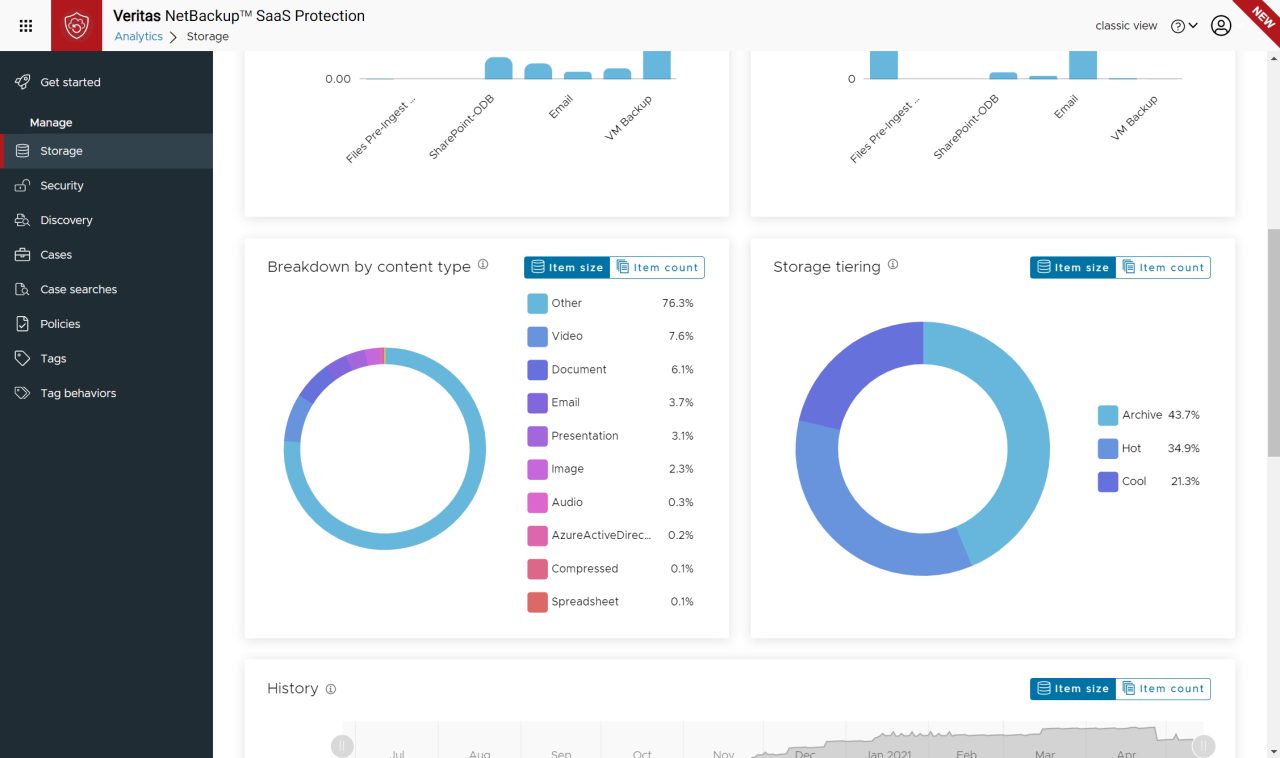The image size is (1280, 758).
Task: Click the Tag behaviors icon in sidebar
Action: pyautogui.click(x=22, y=393)
